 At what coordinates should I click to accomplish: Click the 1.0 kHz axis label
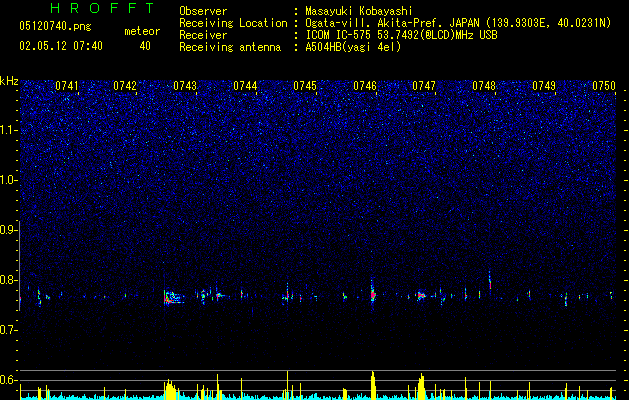click(8, 180)
